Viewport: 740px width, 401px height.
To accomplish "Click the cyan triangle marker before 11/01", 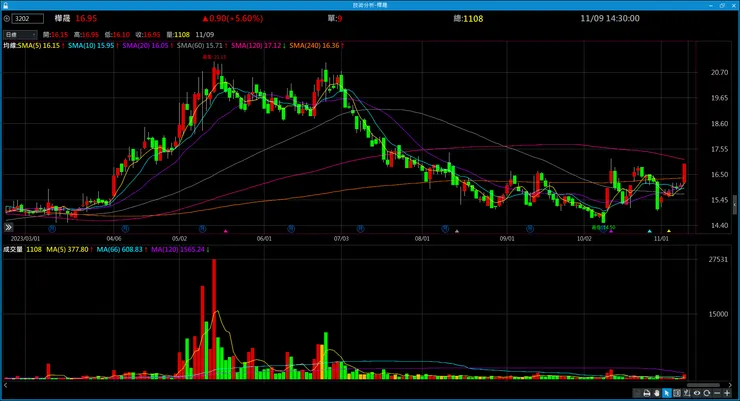I will click(649, 231).
